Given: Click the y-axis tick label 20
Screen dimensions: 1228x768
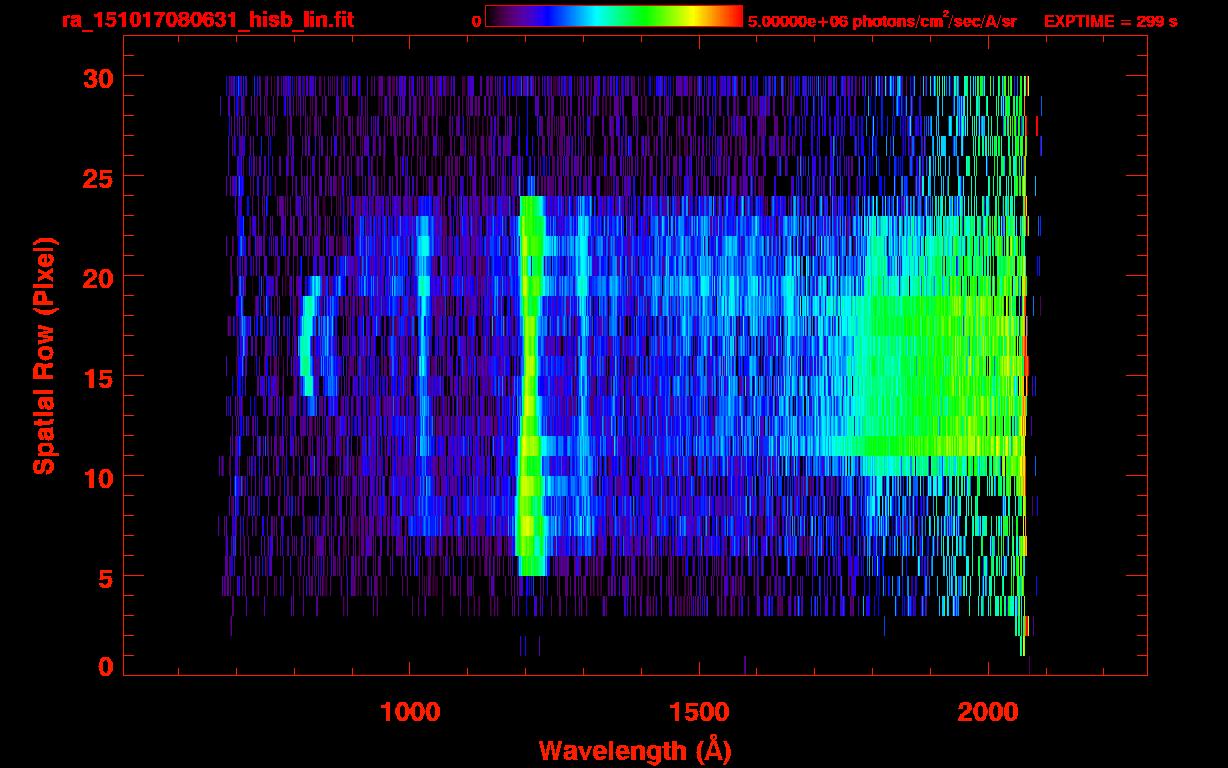Looking at the screenshot, I should point(96,277).
